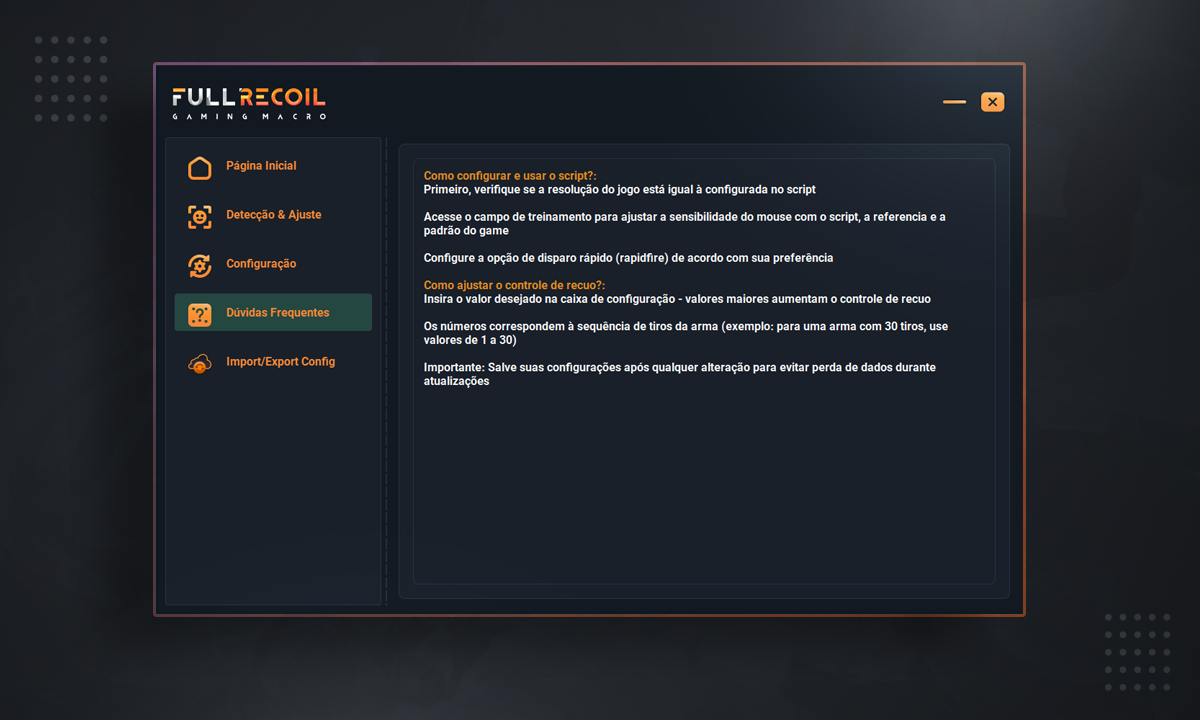Select the Dúvidas Frequentes menu item

coord(273,312)
